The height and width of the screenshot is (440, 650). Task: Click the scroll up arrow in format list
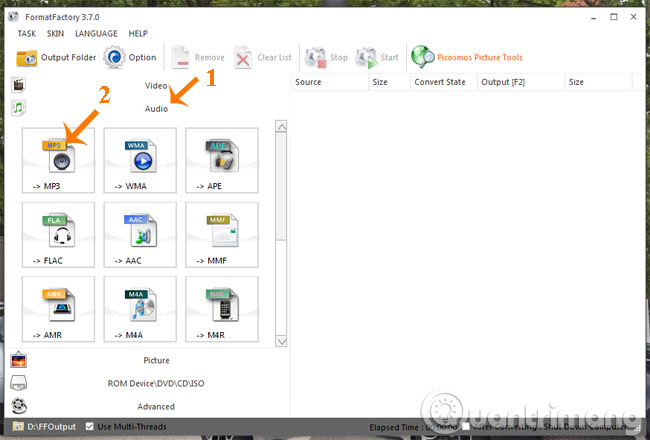(281, 126)
